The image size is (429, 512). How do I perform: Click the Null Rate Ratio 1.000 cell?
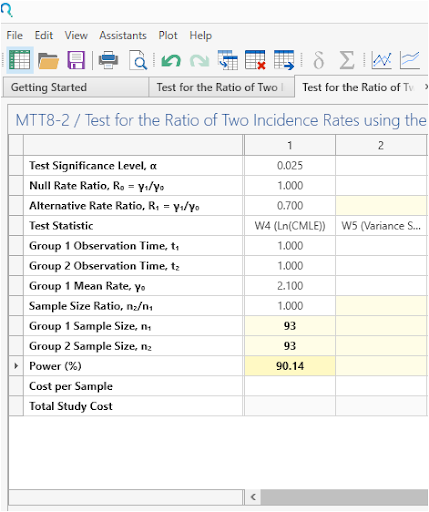[290, 186]
